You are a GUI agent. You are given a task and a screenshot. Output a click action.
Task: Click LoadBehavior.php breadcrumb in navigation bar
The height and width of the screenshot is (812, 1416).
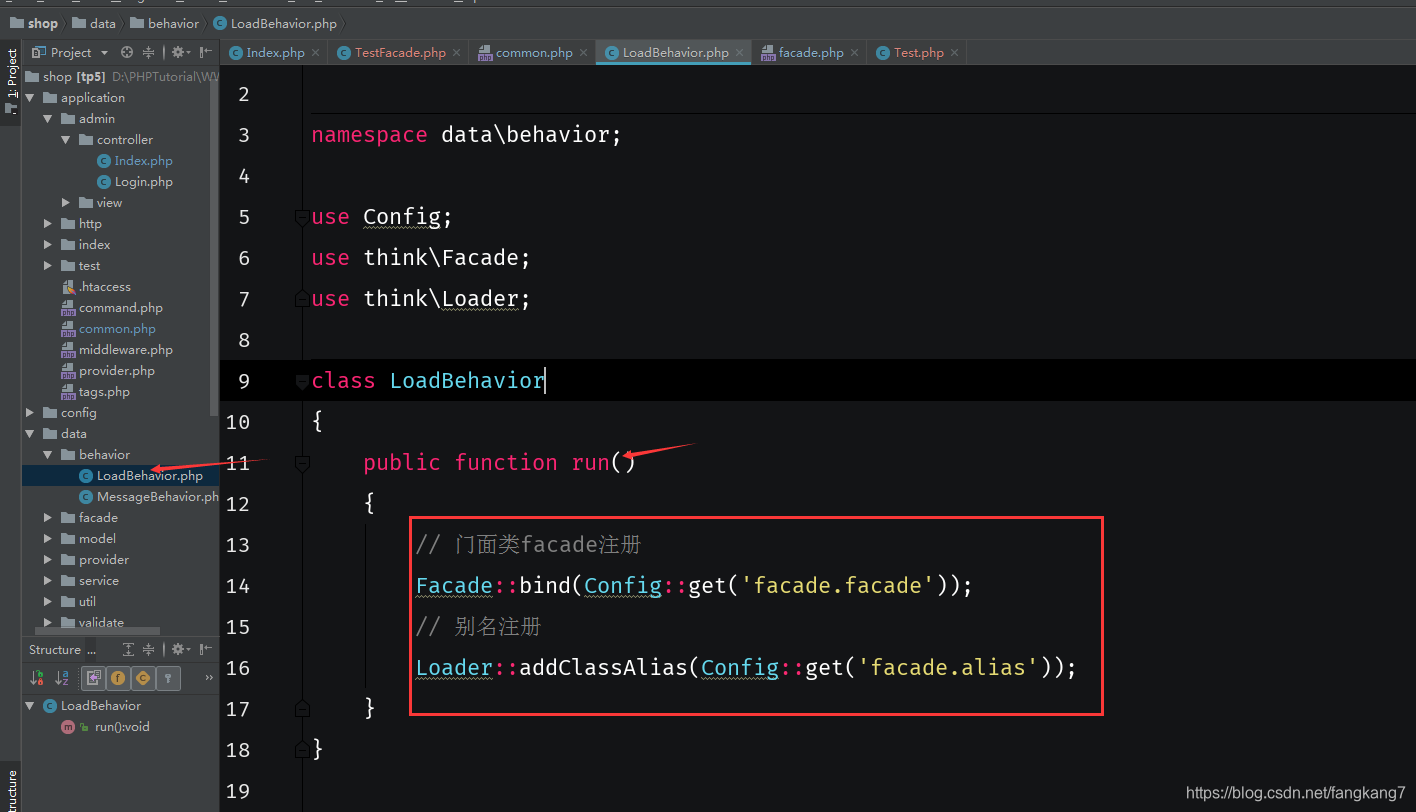pos(275,23)
